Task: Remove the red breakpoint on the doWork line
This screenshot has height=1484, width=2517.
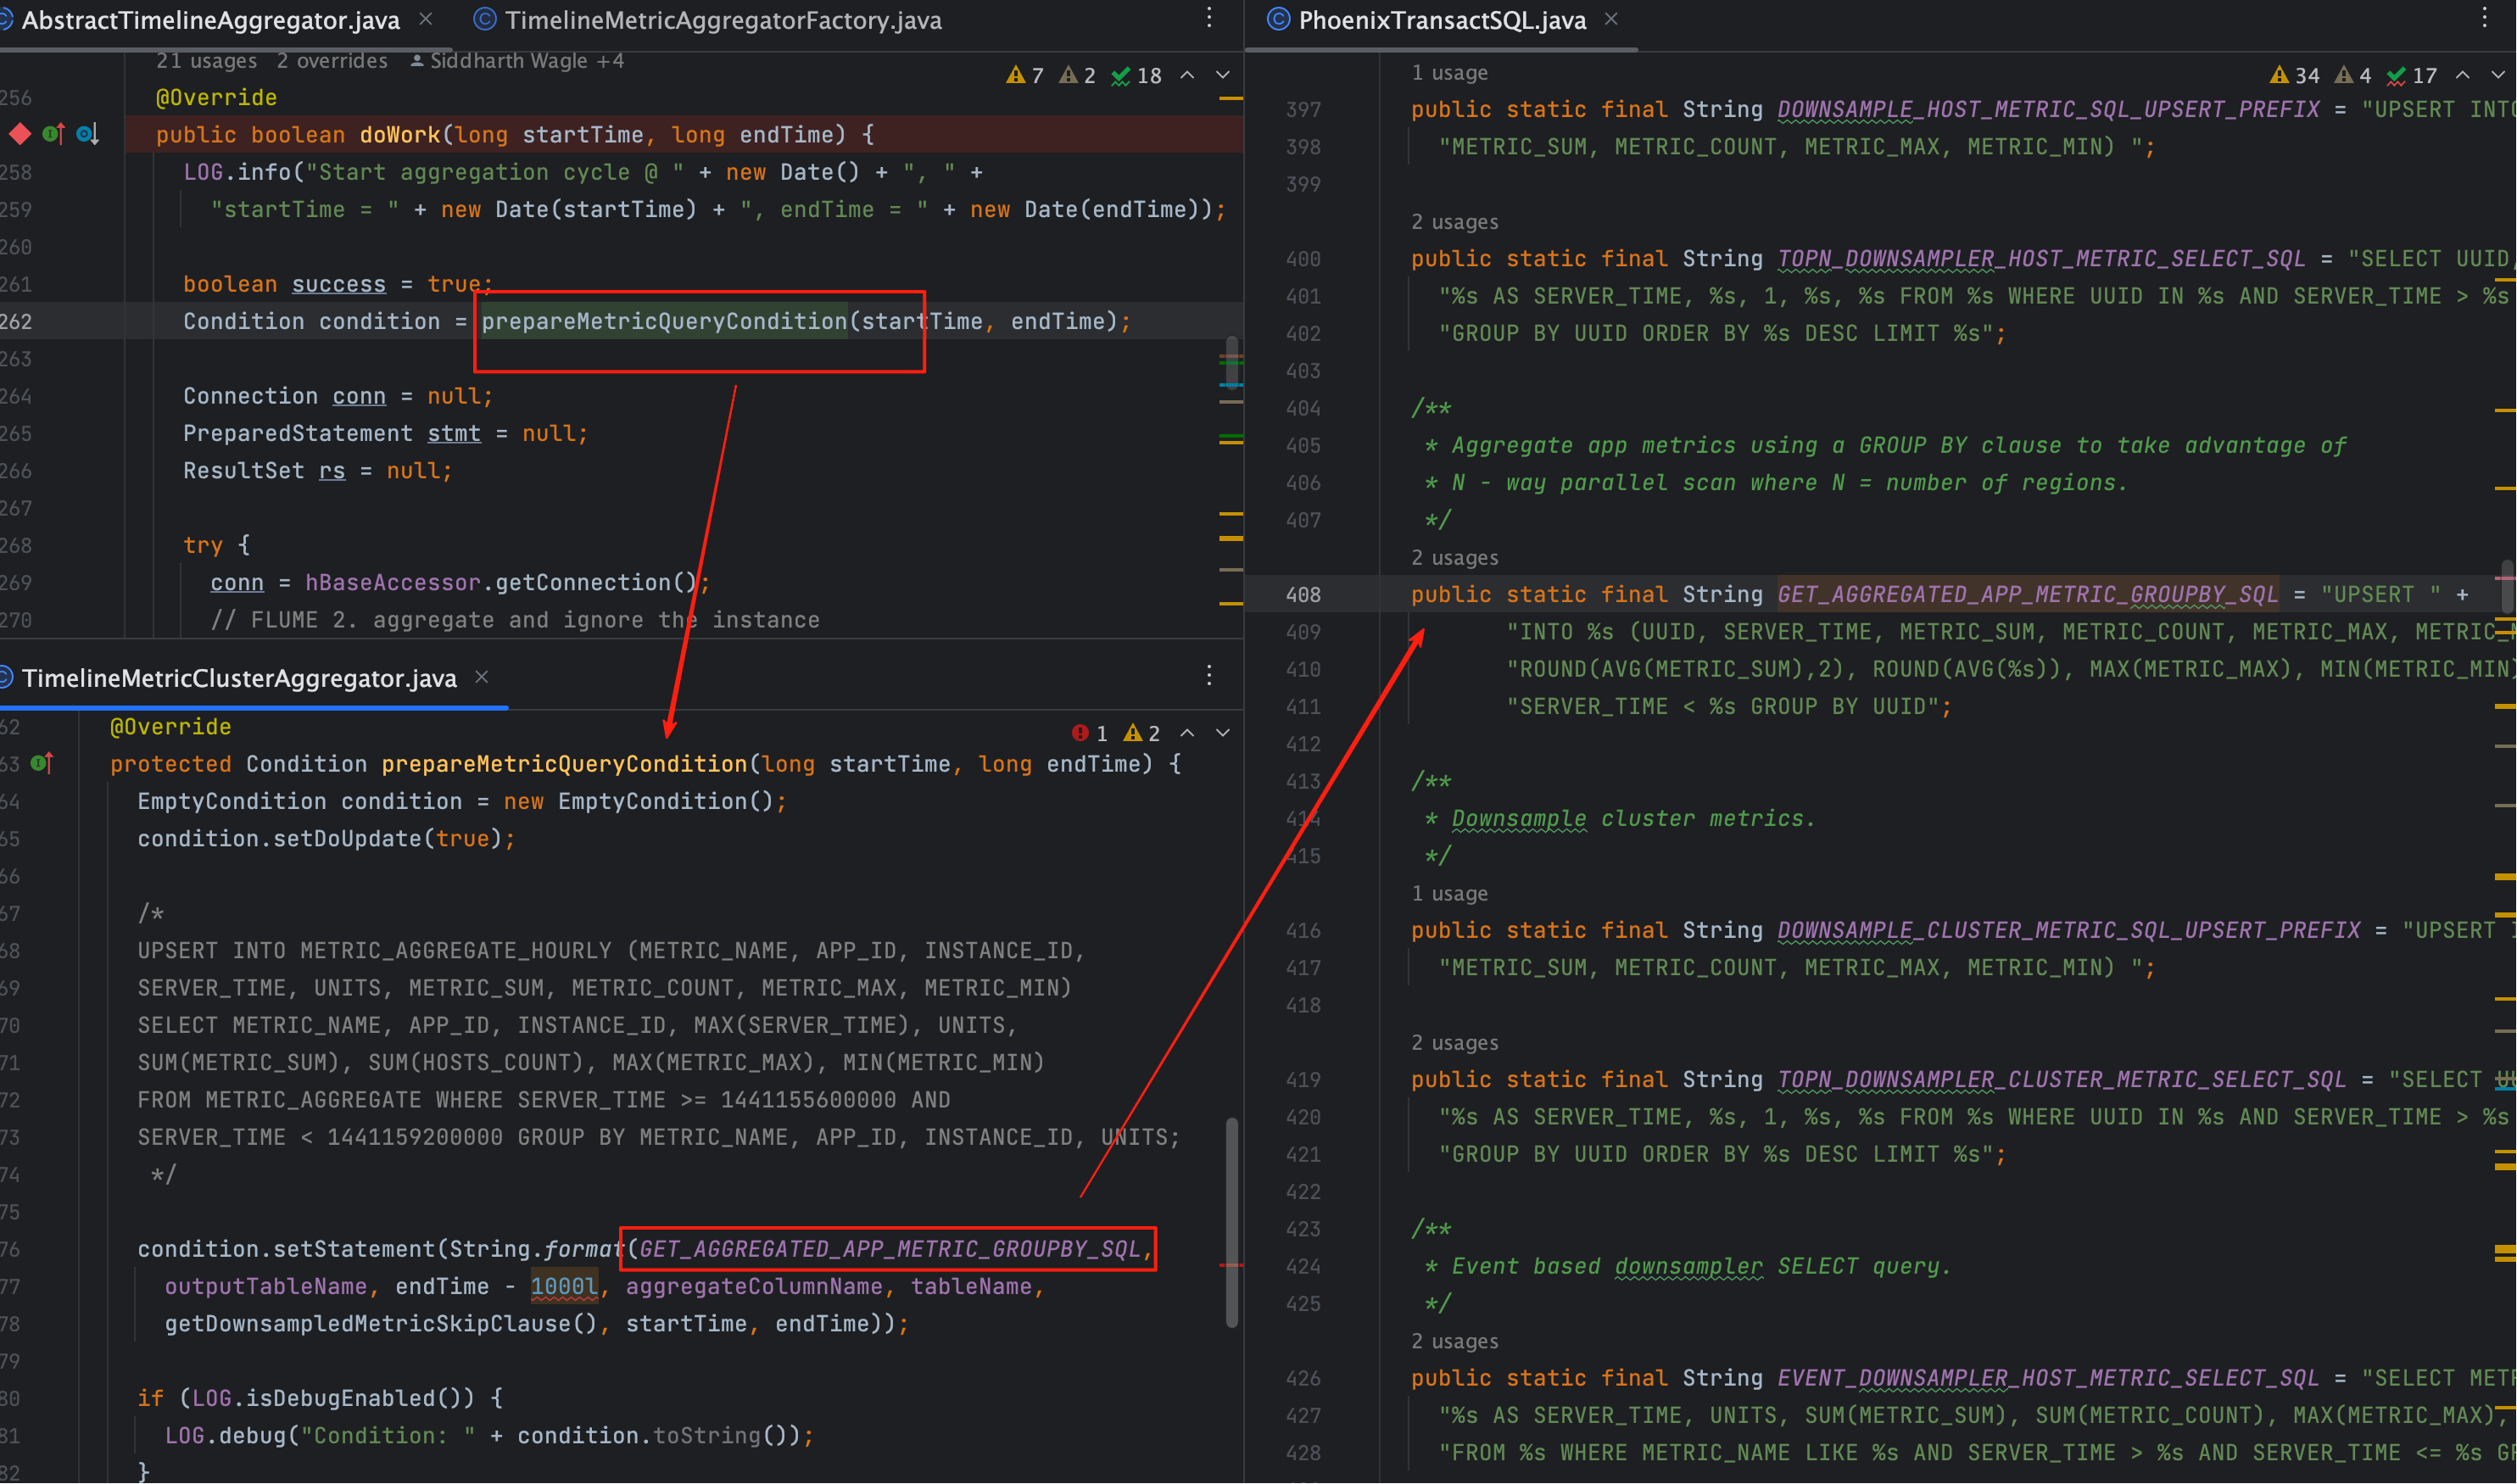Action: pos(20,134)
